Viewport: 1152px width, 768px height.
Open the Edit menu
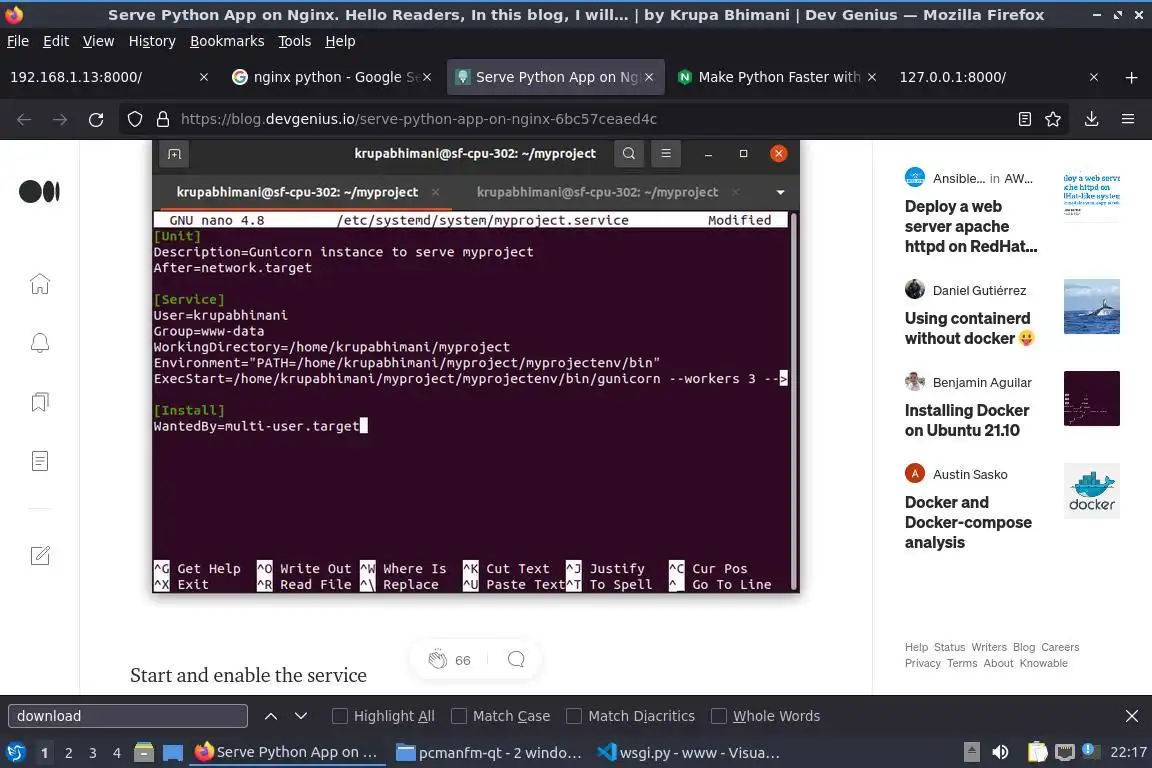56,41
